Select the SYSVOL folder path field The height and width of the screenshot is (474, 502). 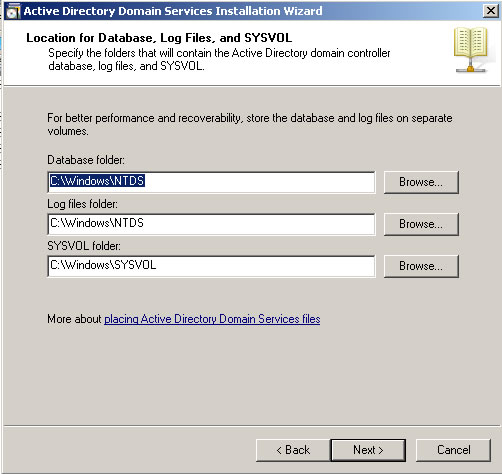(x=211, y=266)
